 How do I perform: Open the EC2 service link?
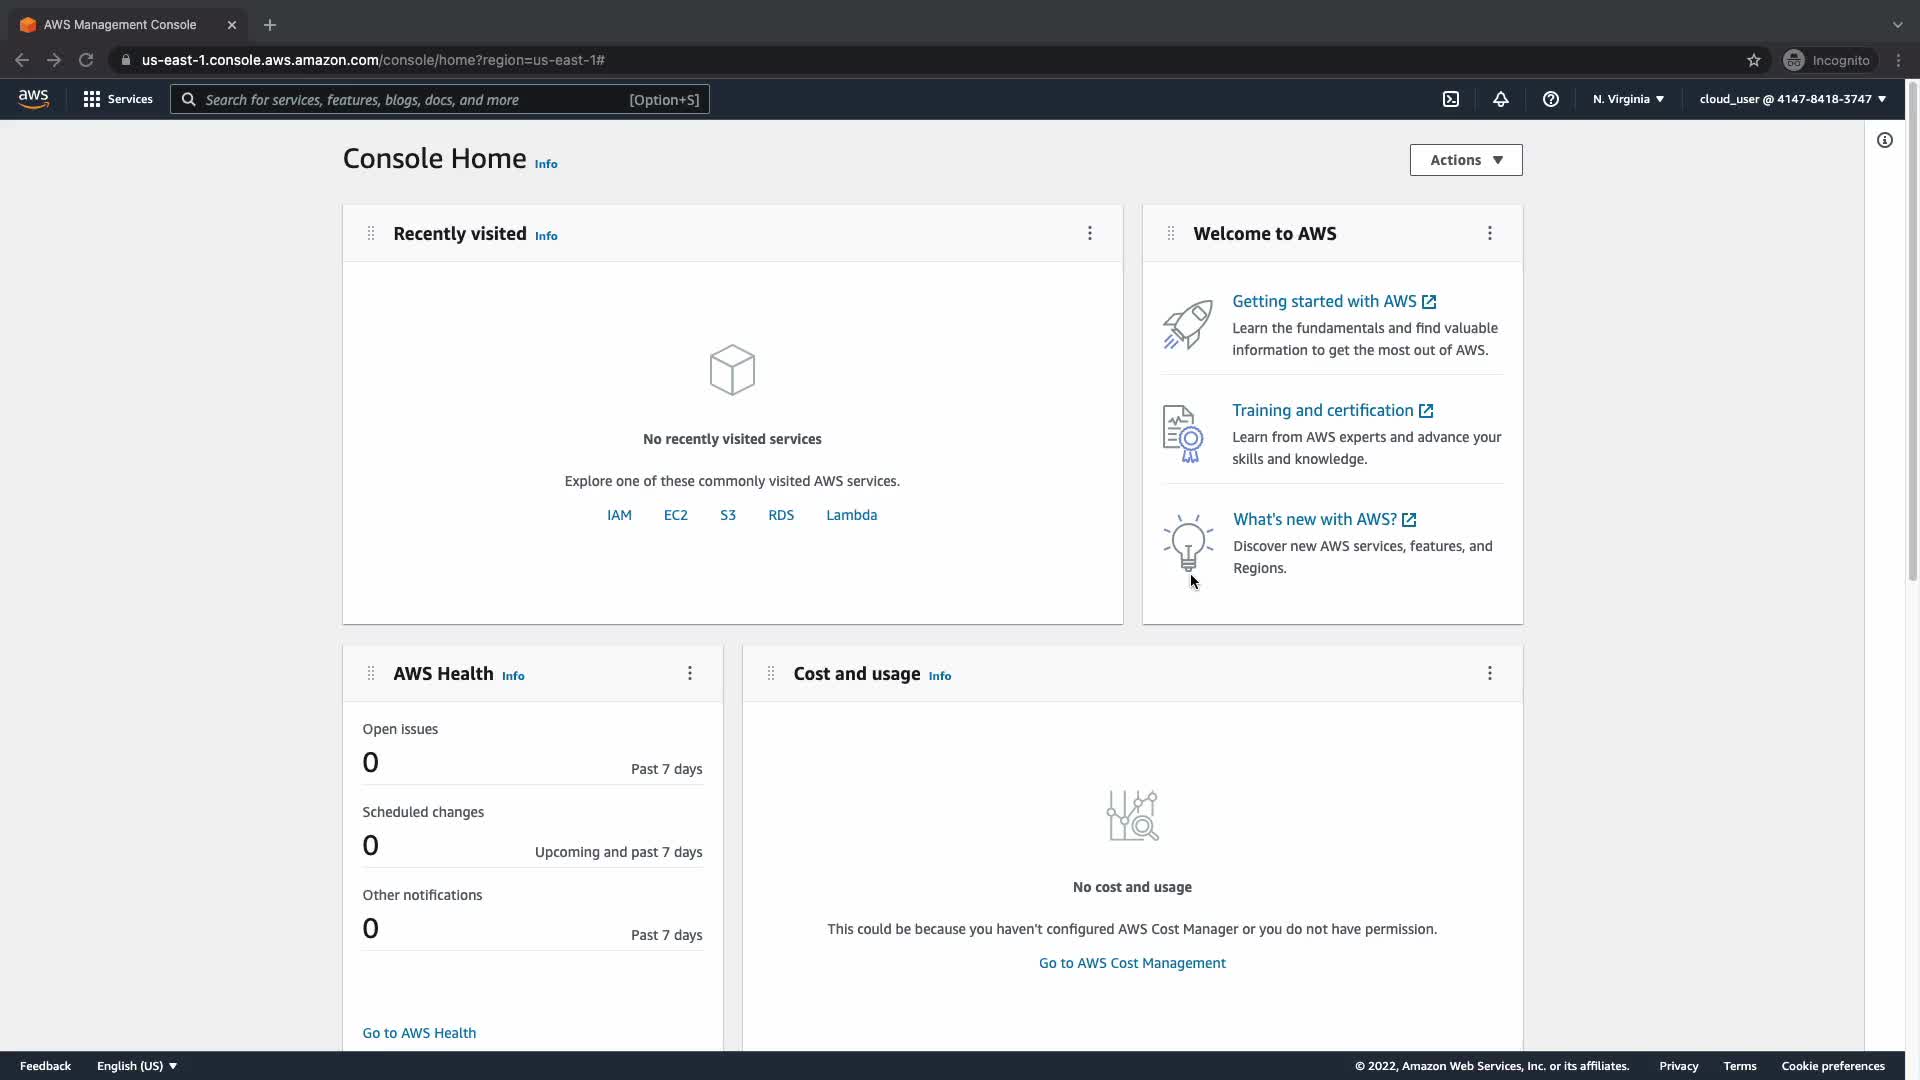click(x=676, y=515)
